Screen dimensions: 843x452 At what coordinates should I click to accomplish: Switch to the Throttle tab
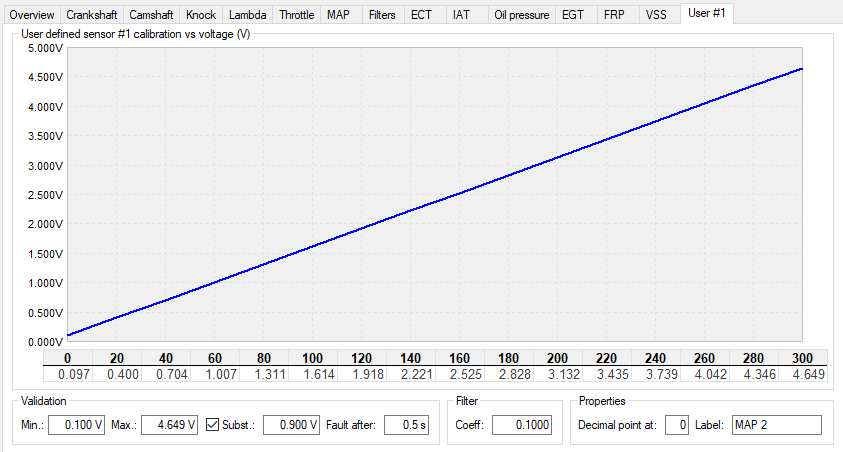click(296, 15)
